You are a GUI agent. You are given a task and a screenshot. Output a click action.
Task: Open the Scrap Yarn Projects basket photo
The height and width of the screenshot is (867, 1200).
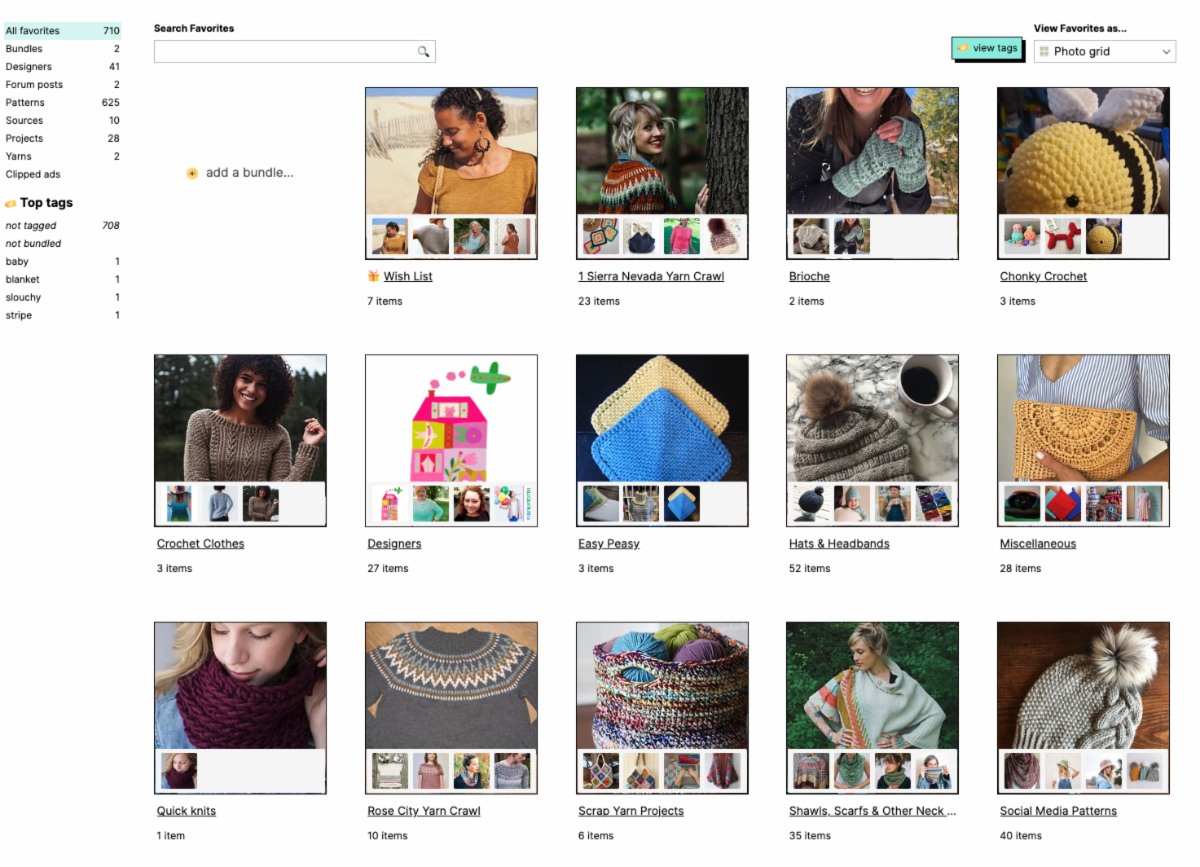click(662, 685)
